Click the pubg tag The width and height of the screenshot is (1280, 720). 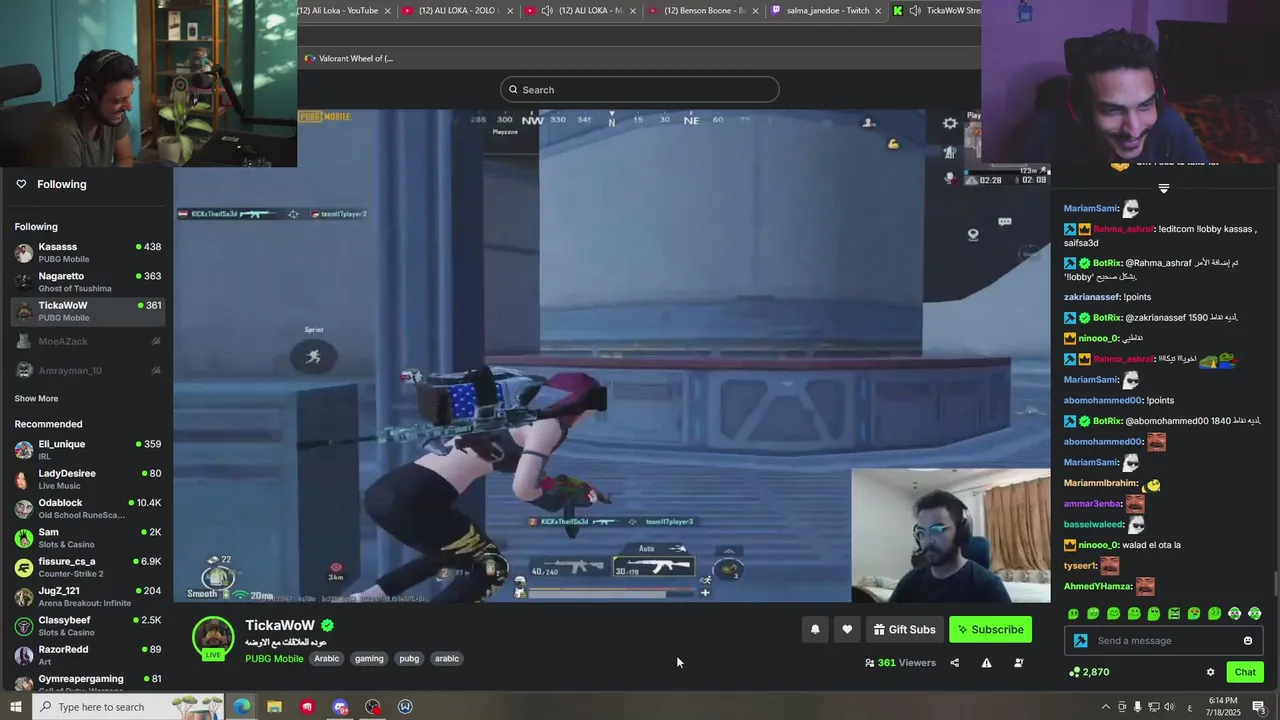coord(409,659)
